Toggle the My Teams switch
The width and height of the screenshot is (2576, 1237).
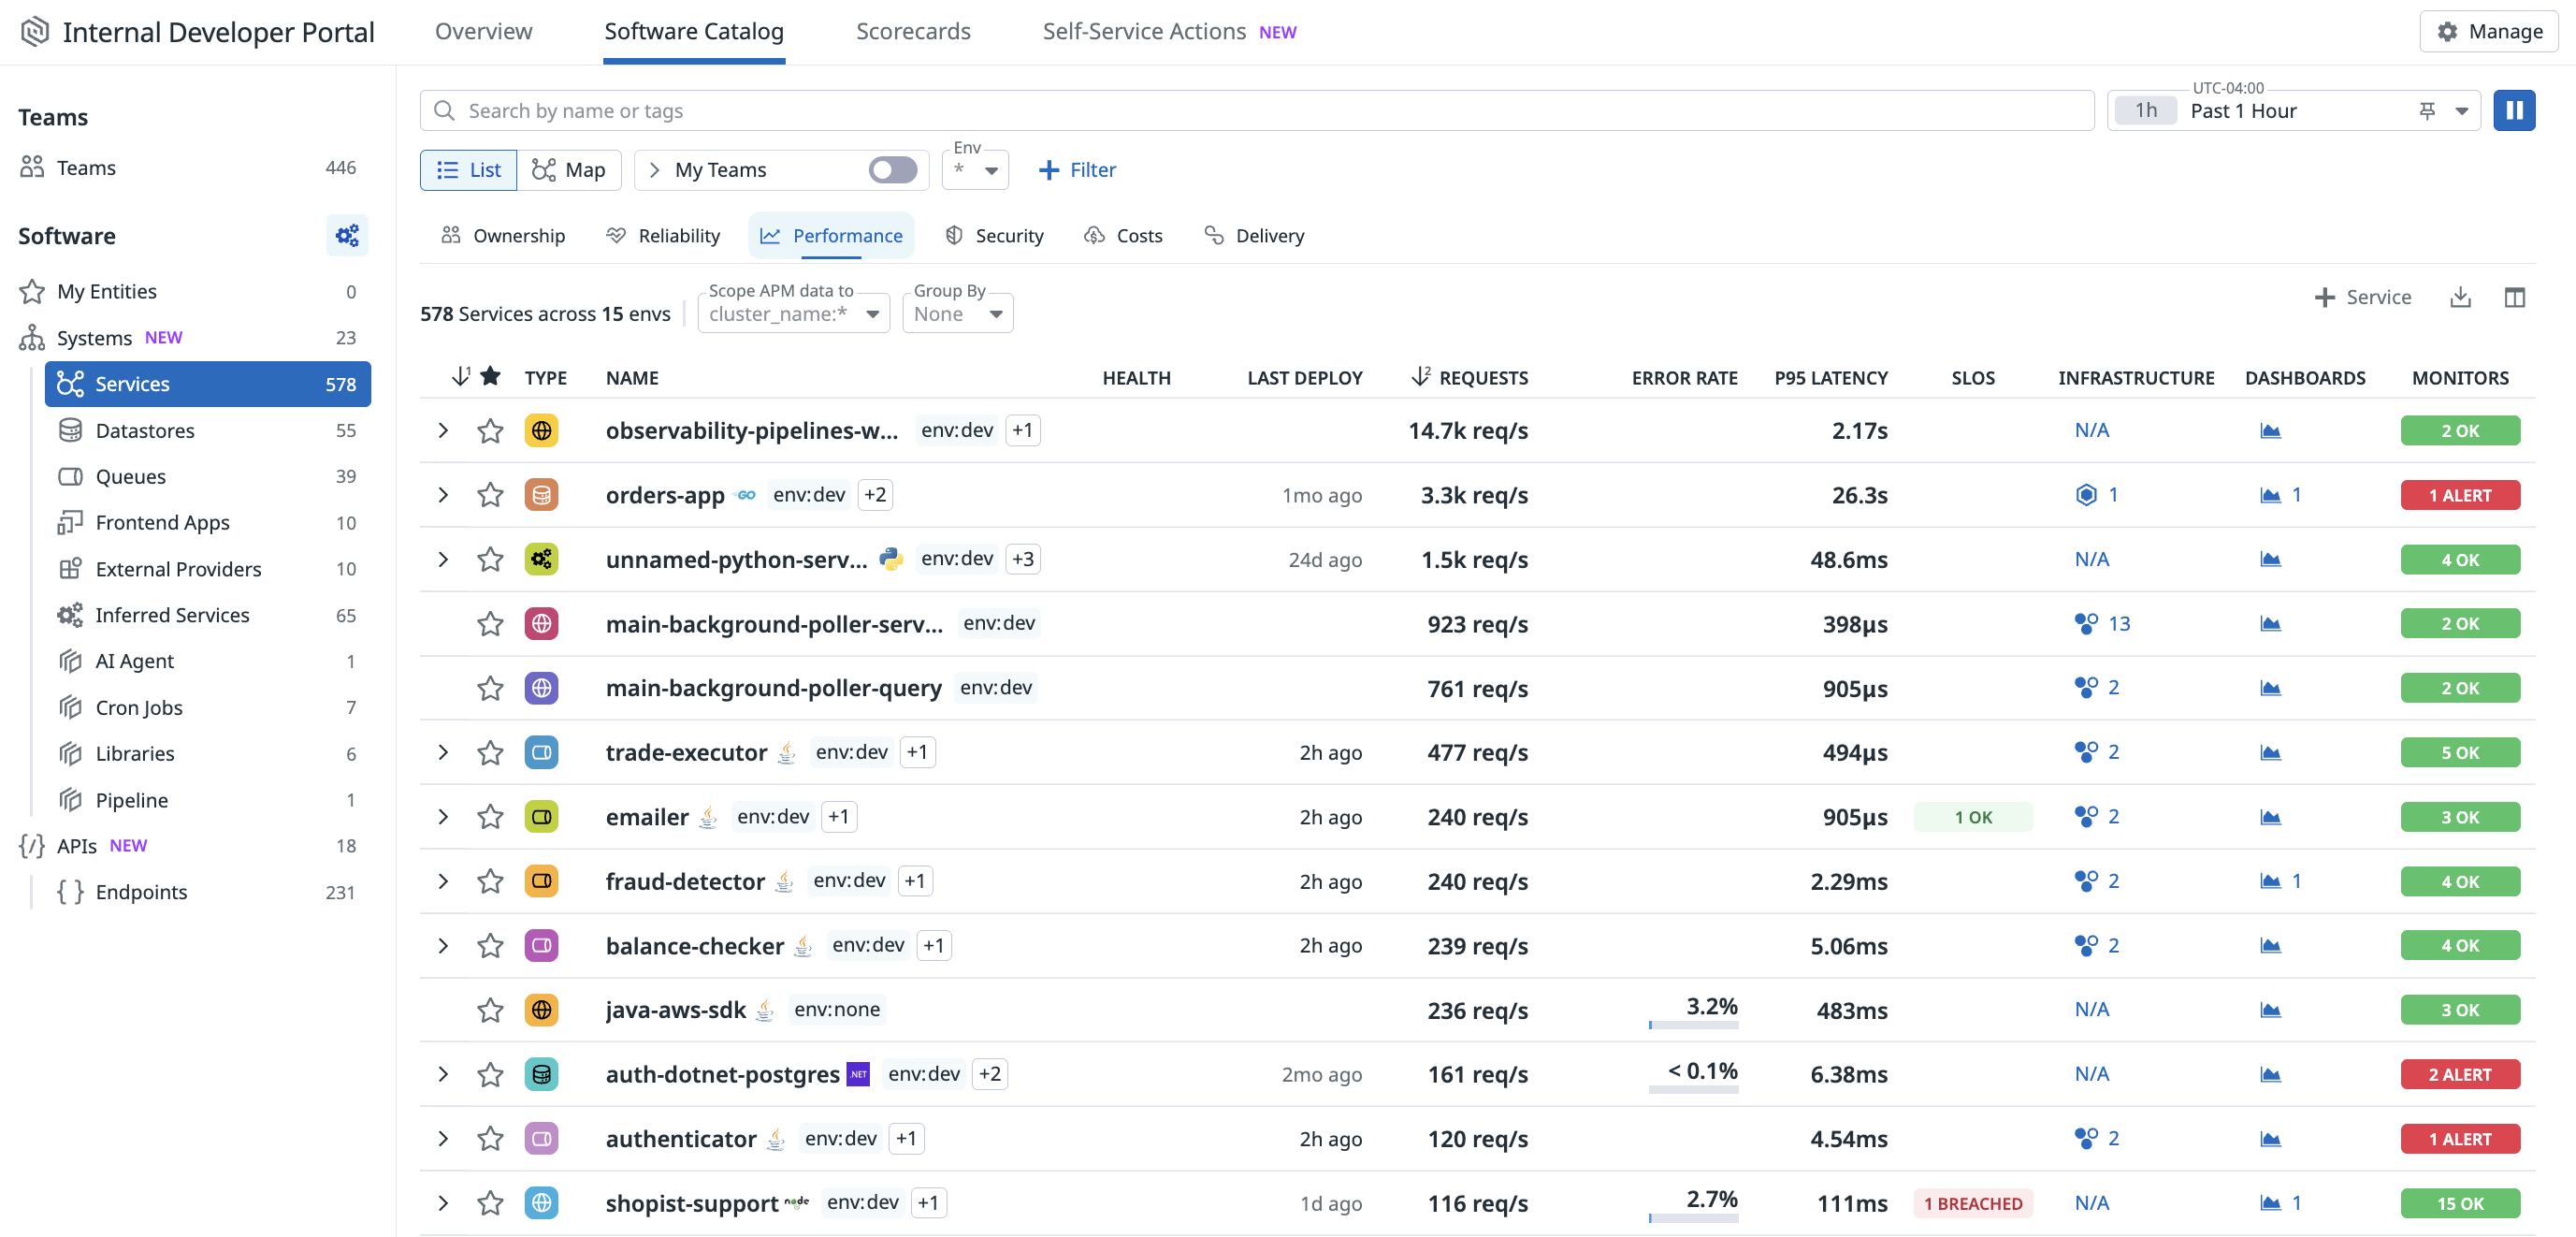892,170
